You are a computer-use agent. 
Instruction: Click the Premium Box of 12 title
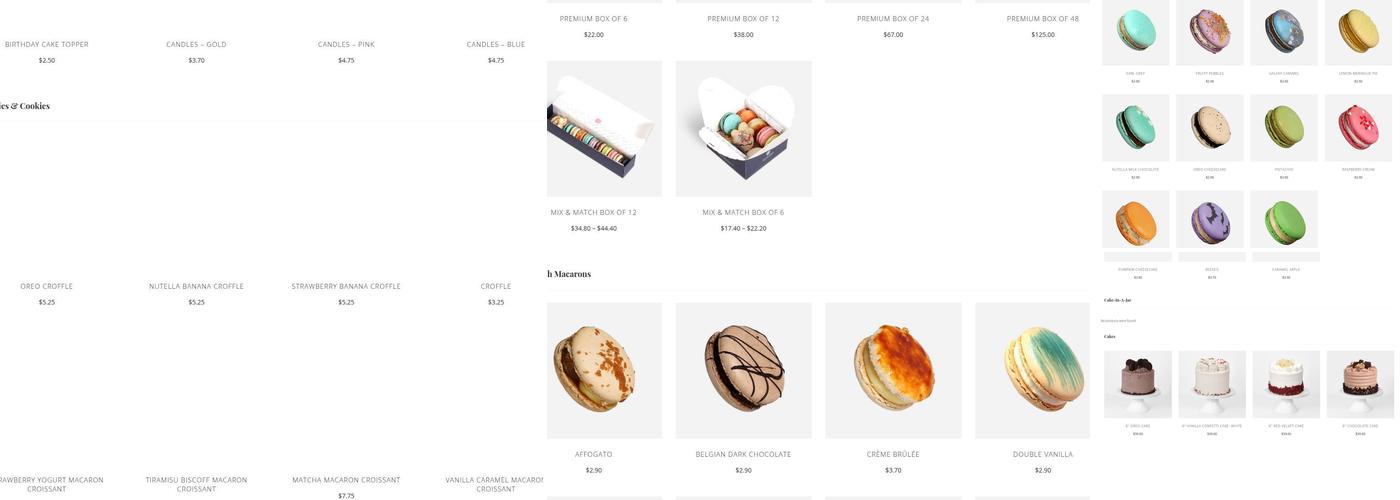point(743,19)
